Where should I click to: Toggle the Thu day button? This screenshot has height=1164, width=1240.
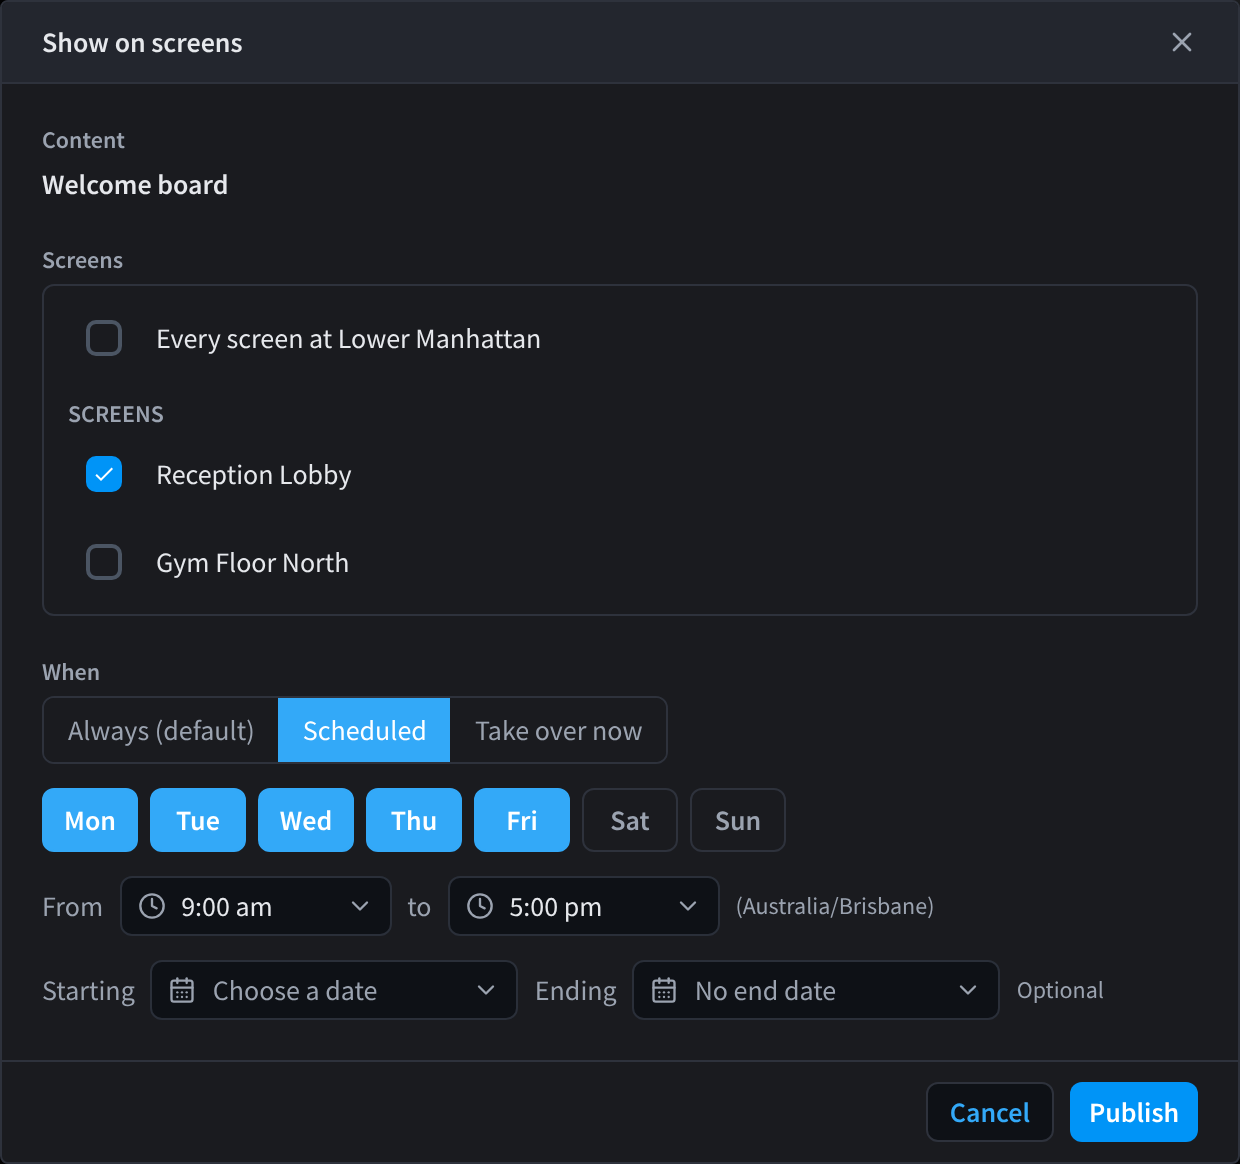414,820
